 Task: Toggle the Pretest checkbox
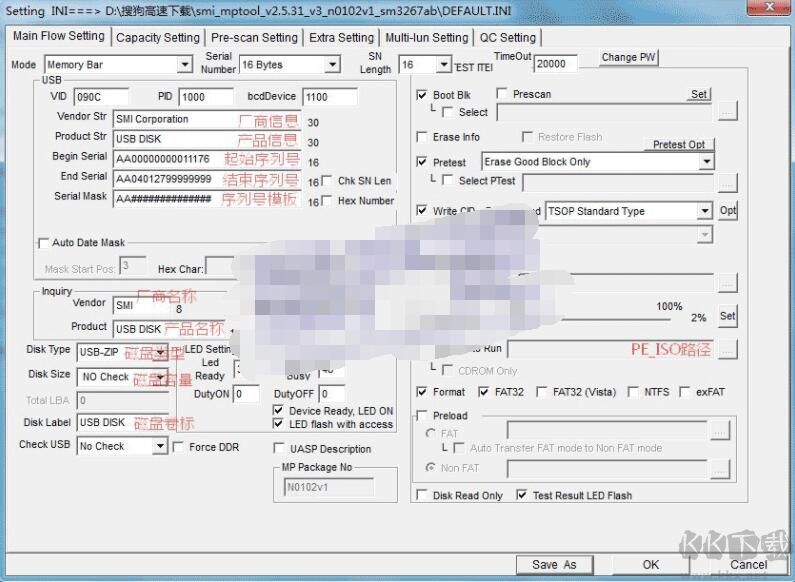pos(422,162)
